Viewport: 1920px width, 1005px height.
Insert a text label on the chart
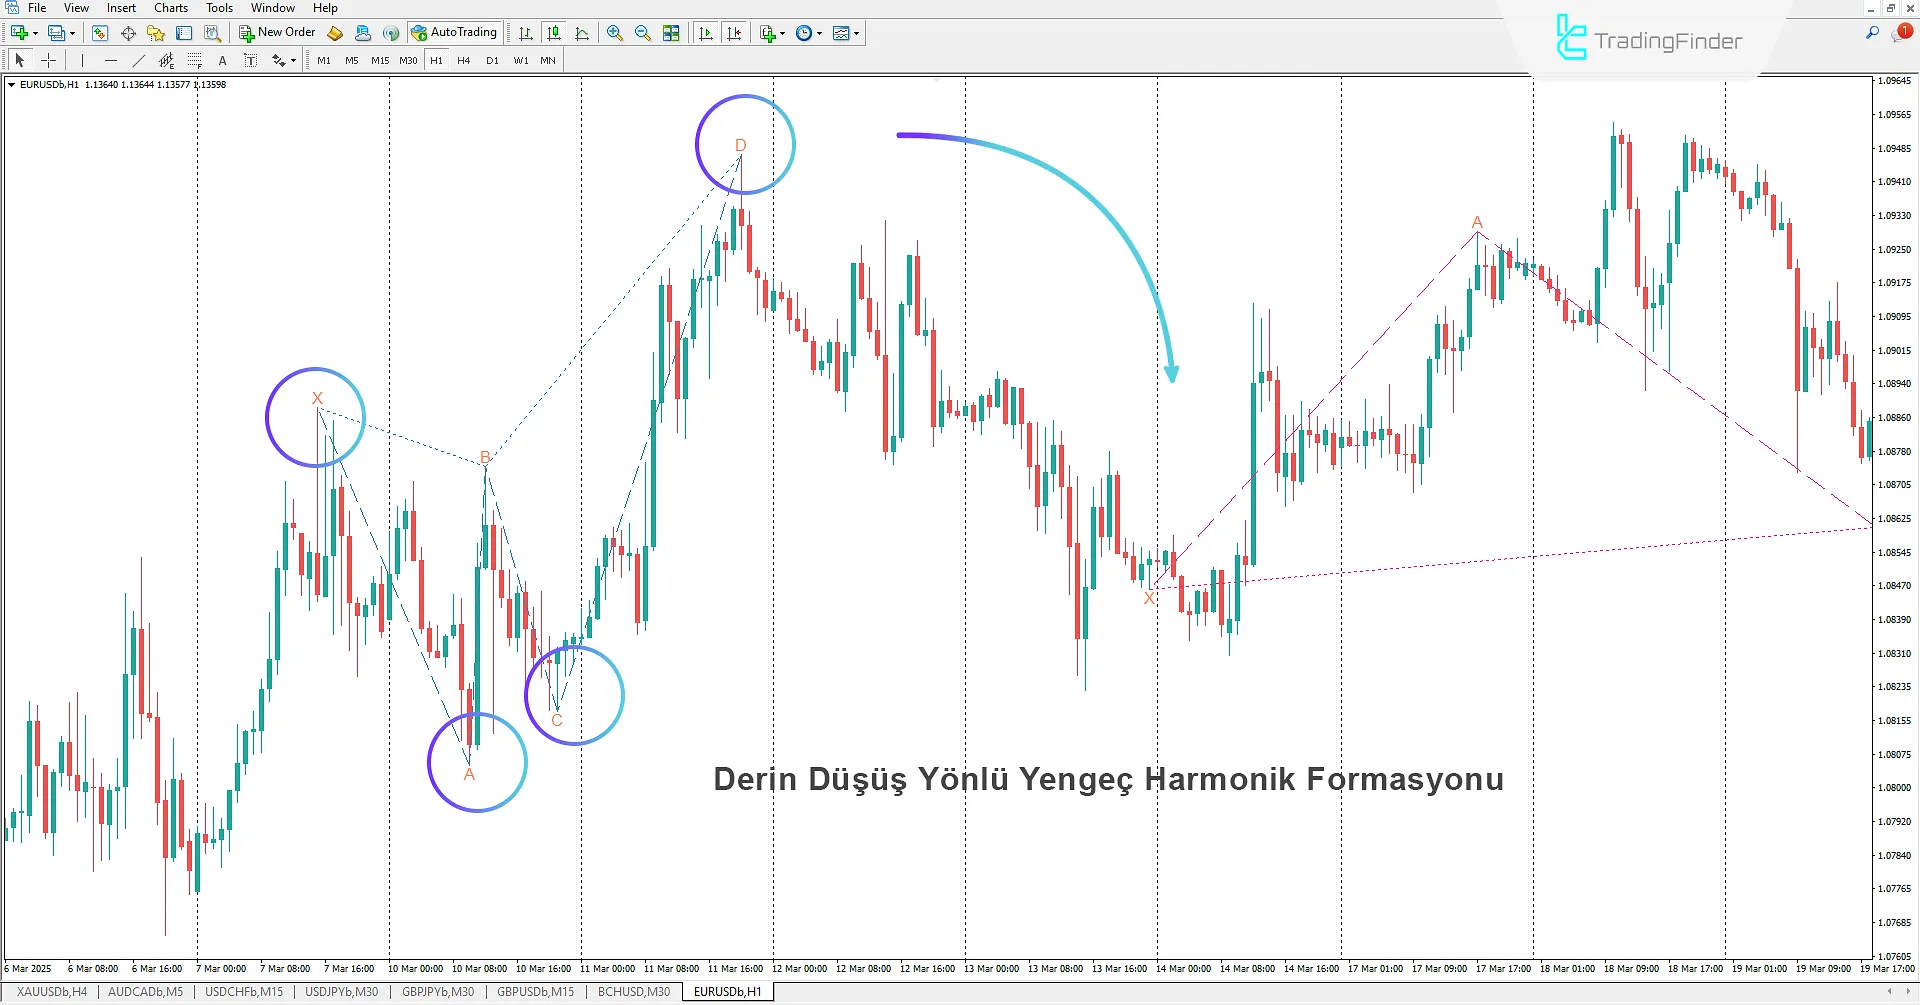coord(251,60)
